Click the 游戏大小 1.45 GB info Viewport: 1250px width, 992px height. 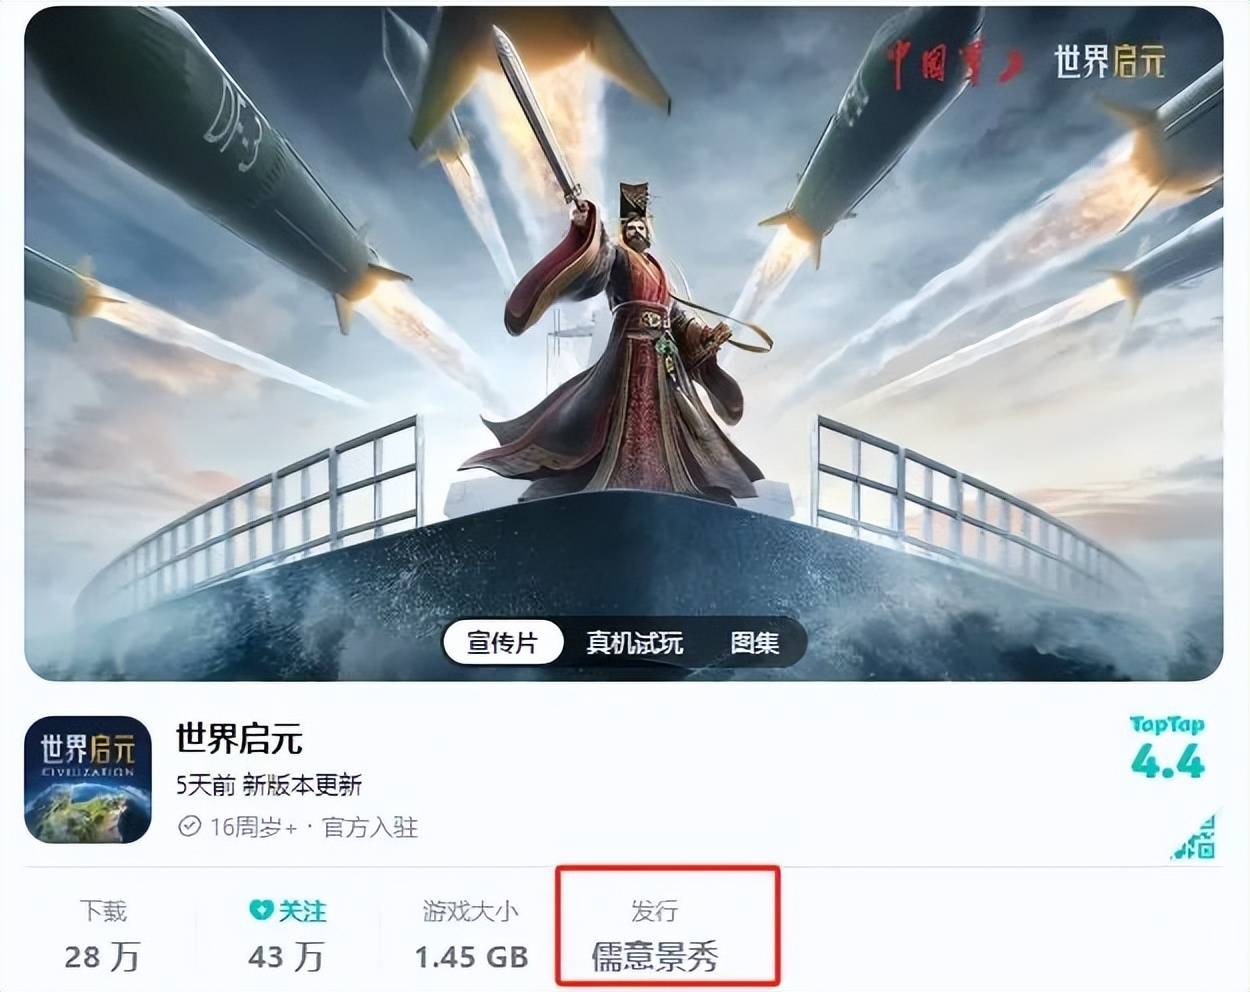point(471,936)
